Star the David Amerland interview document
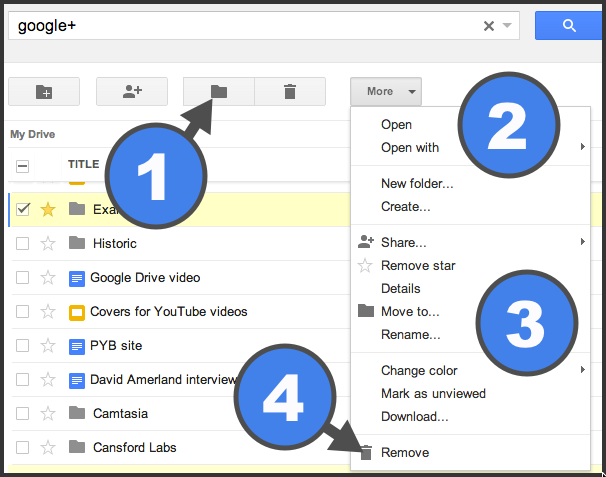The image size is (606, 477). 48,380
